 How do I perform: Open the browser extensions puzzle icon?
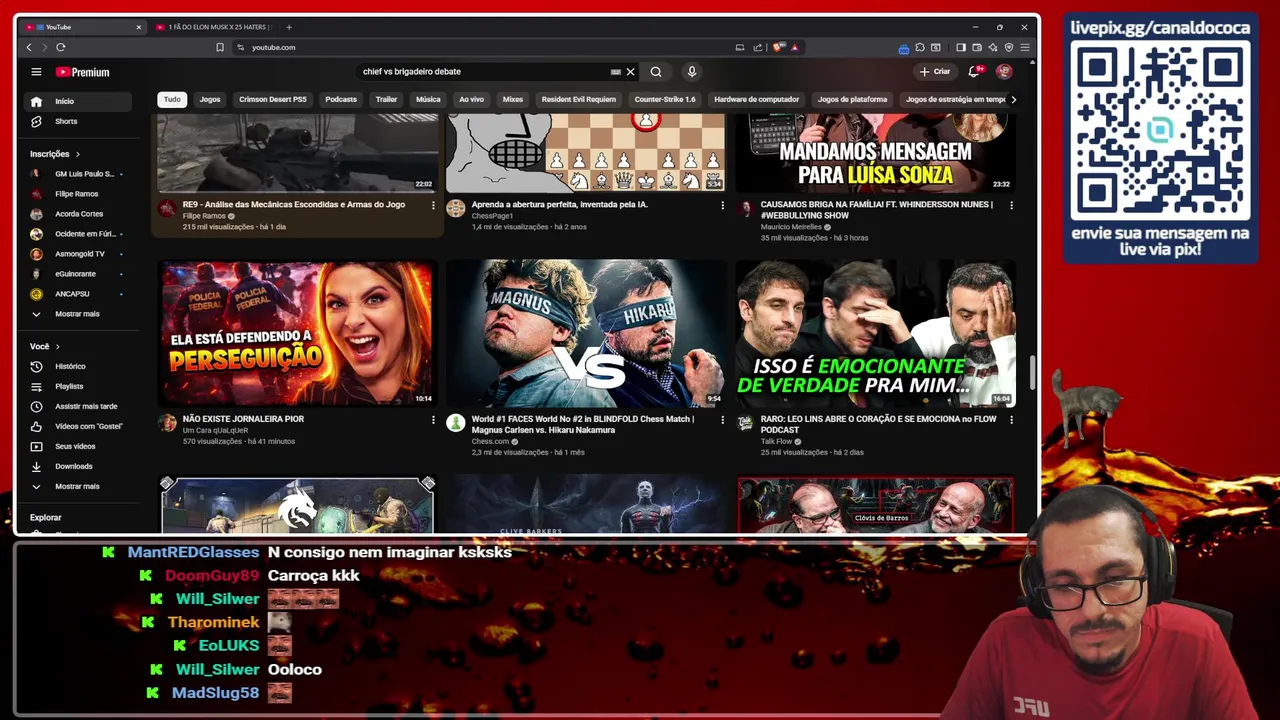(x=920, y=47)
